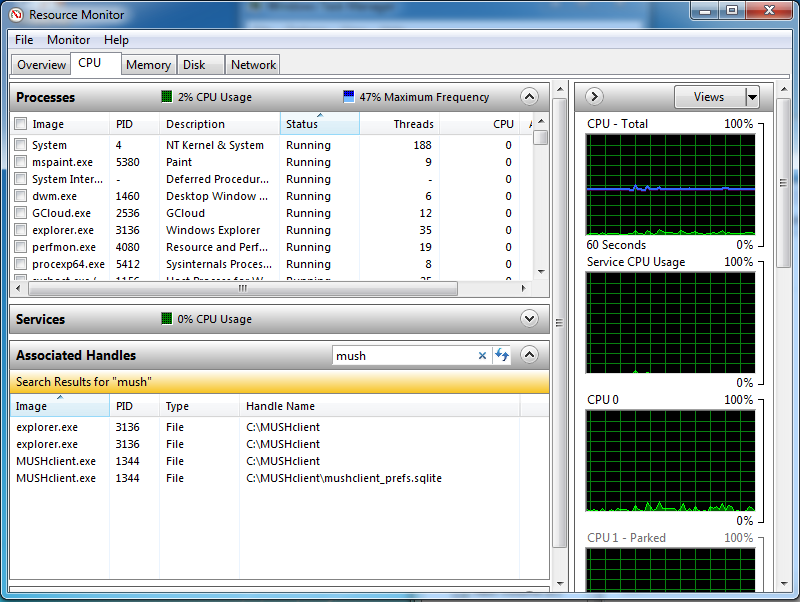Check the perfmon.exe checkbox
Image resolution: width=800 pixels, height=602 pixels.
tap(21, 247)
